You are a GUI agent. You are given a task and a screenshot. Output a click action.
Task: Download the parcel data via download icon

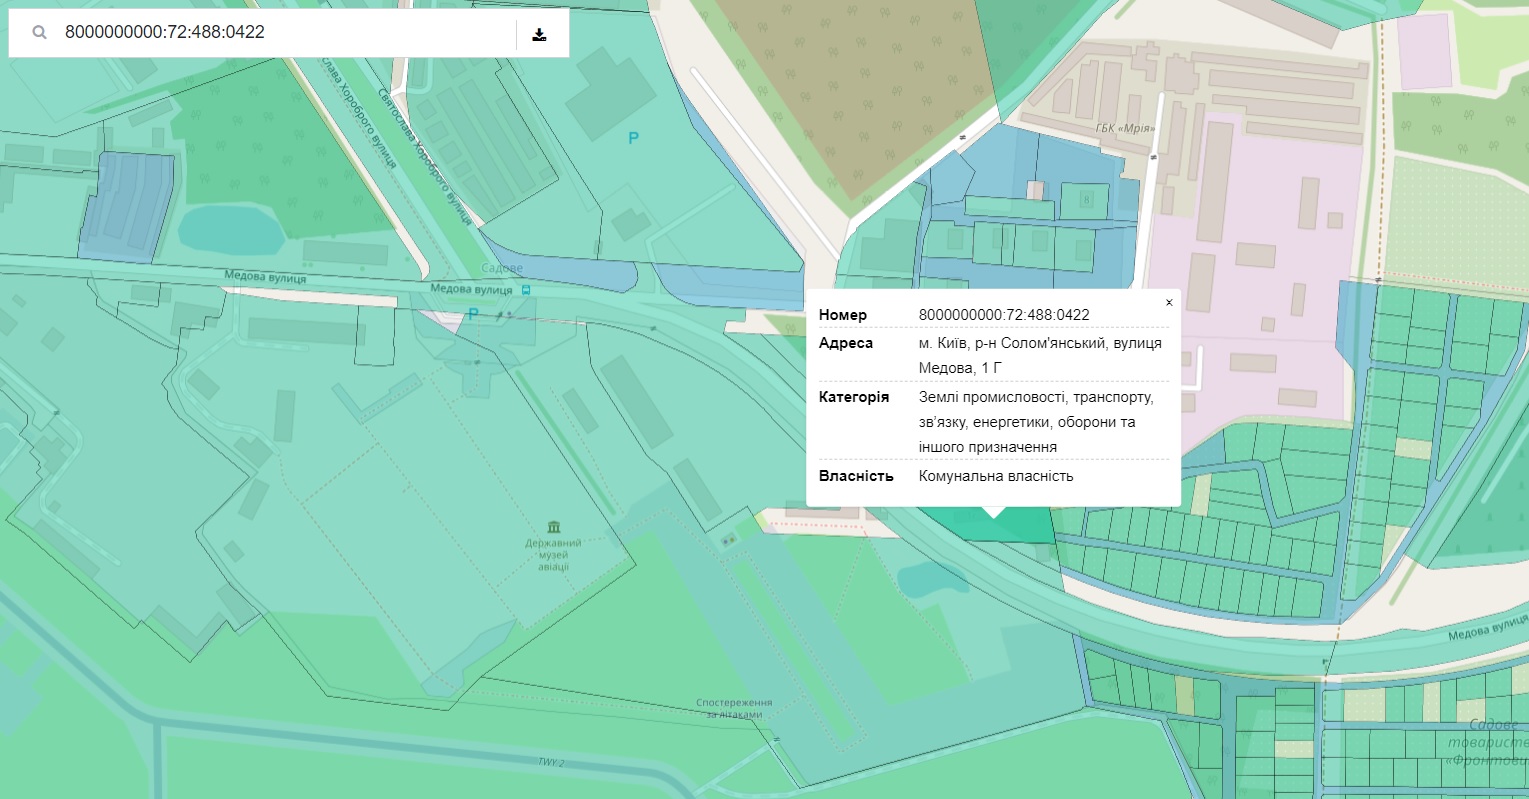539,34
